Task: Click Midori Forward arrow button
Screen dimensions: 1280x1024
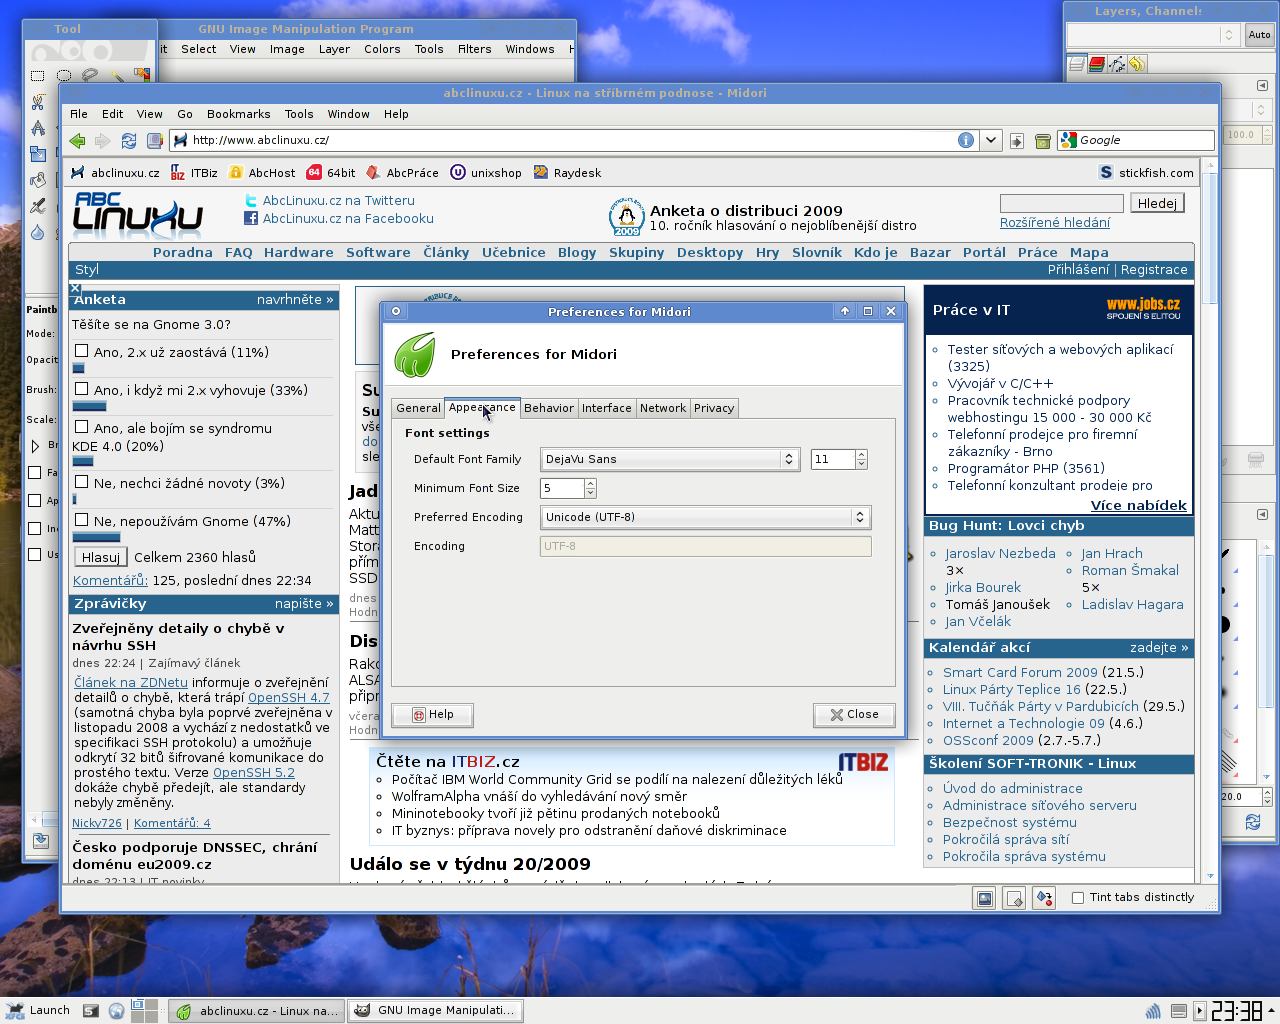Action: 102,141
